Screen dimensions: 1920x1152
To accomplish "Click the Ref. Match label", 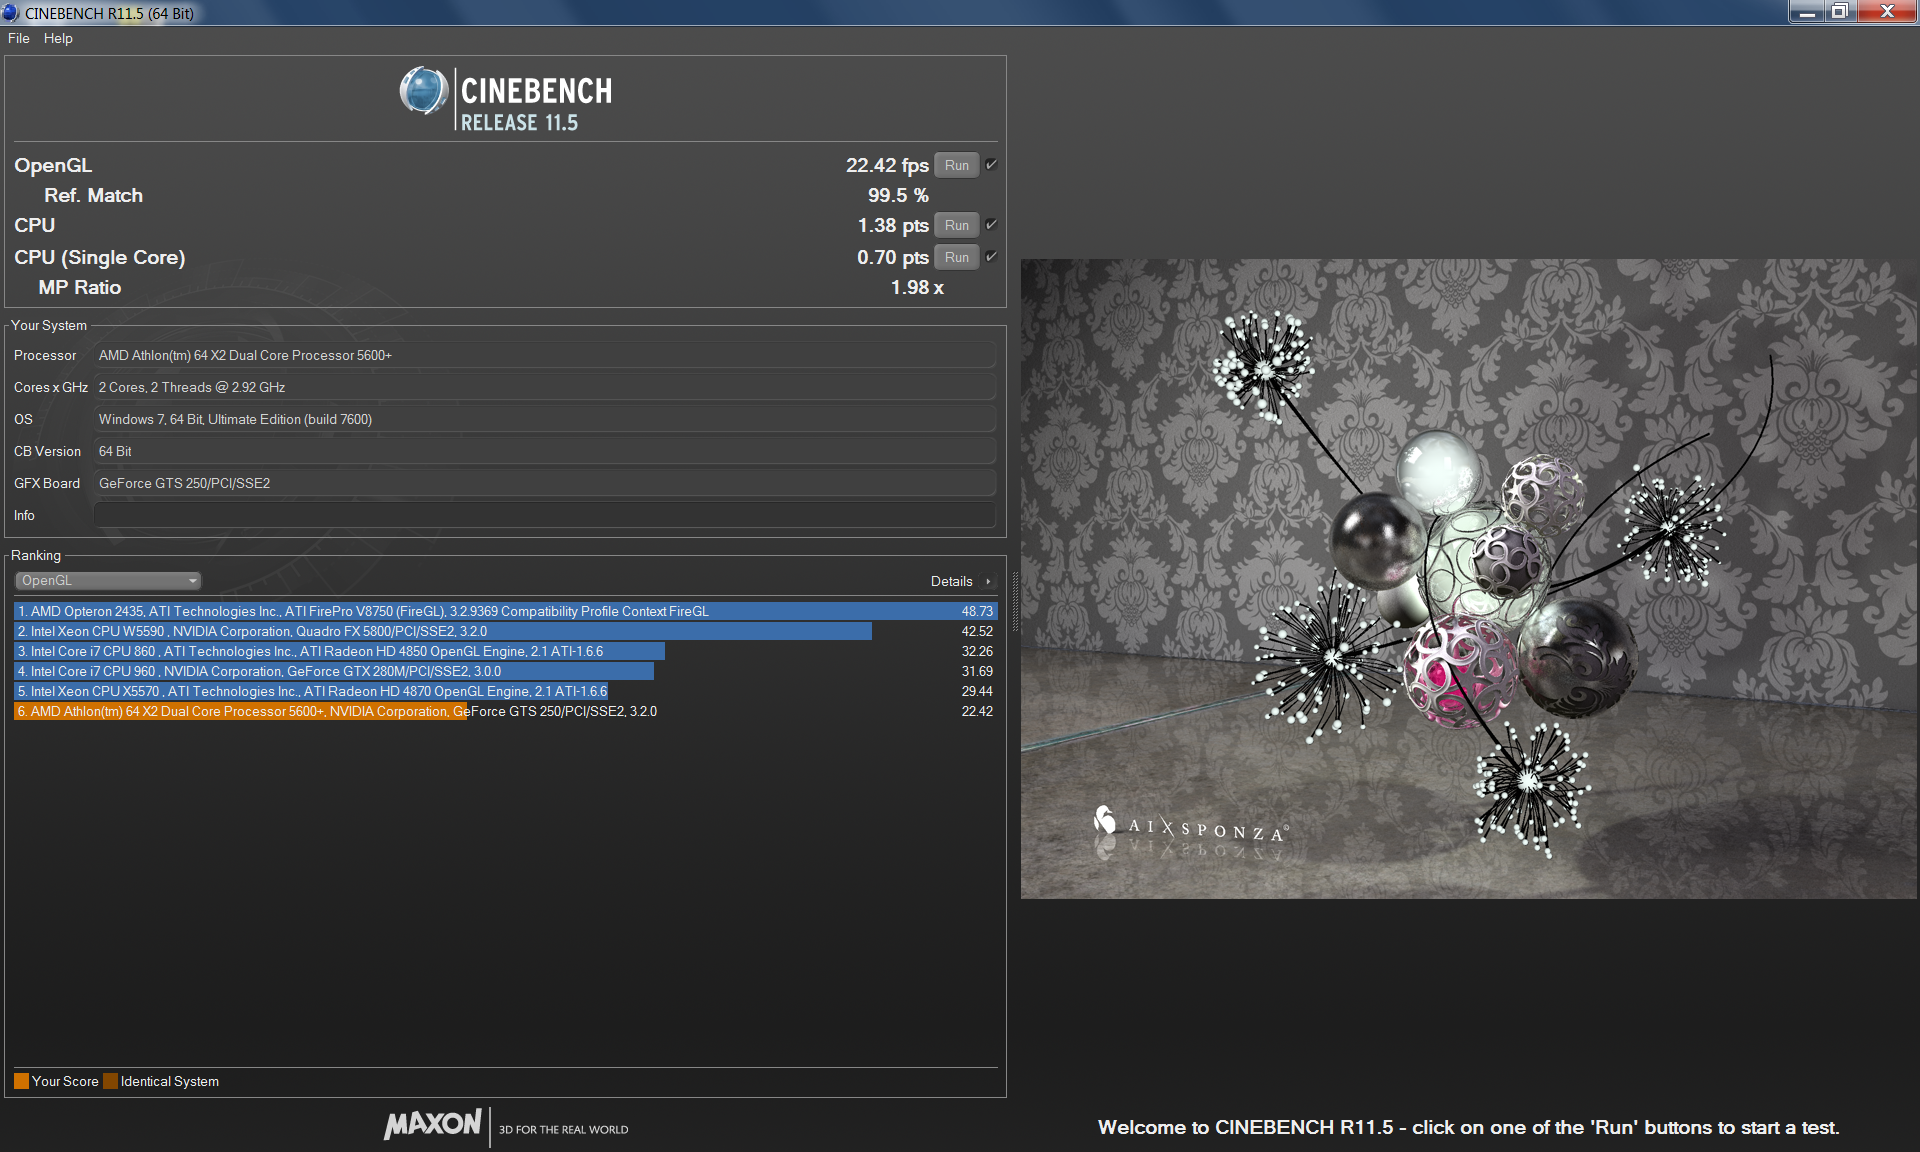I will tap(93, 196).
